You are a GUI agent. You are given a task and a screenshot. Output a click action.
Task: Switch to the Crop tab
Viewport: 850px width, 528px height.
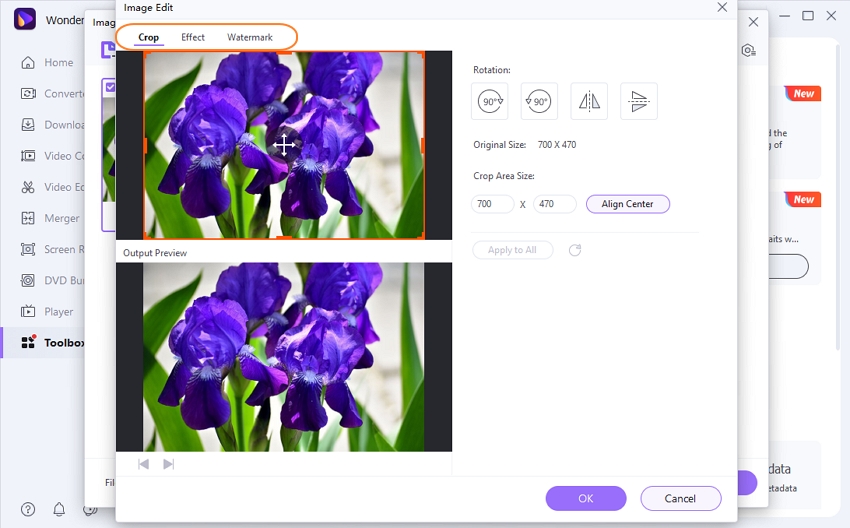tap(148, 37)
